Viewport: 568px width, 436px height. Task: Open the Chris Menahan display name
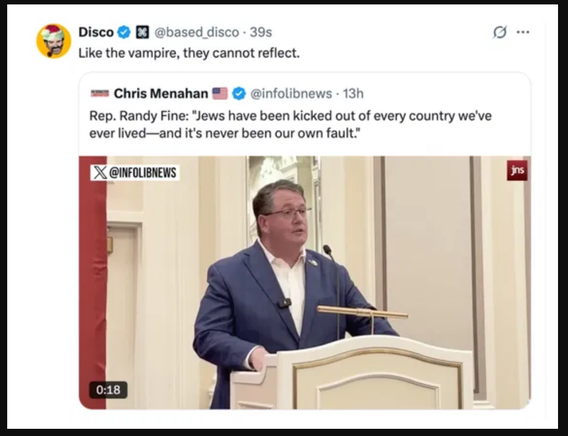(x=161, y=93)
